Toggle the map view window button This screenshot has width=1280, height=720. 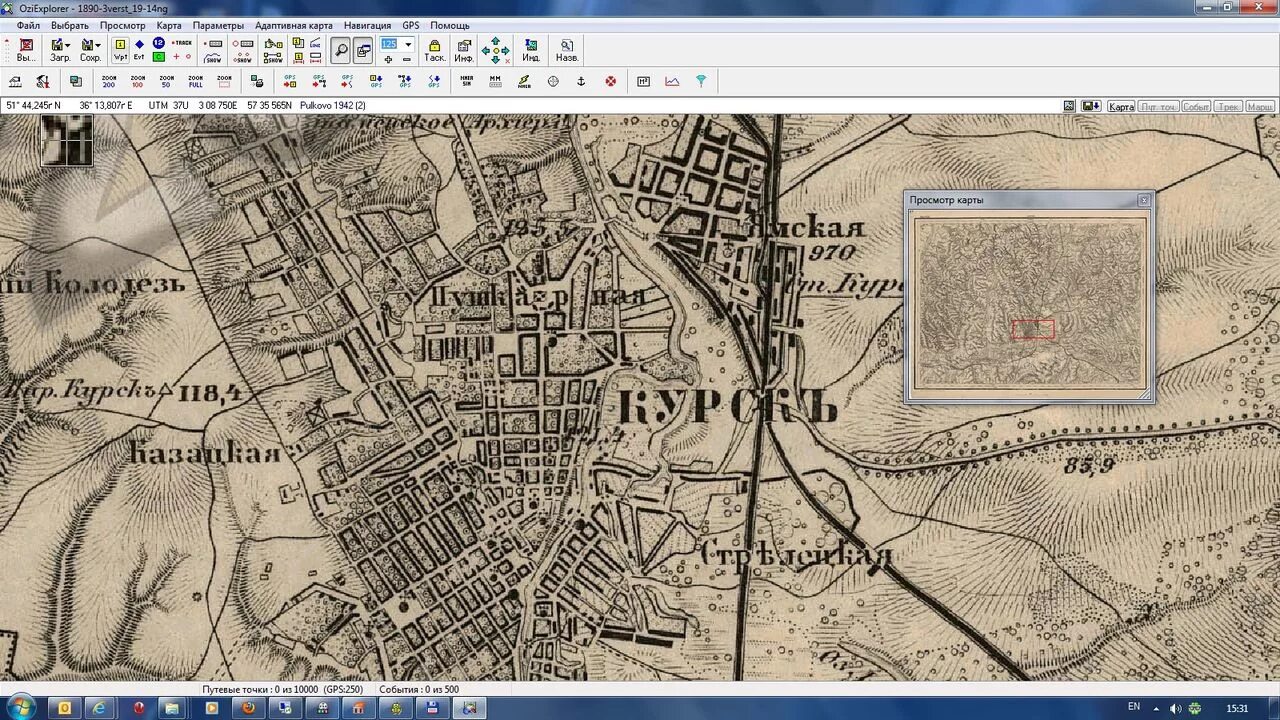tap(363, 49)
